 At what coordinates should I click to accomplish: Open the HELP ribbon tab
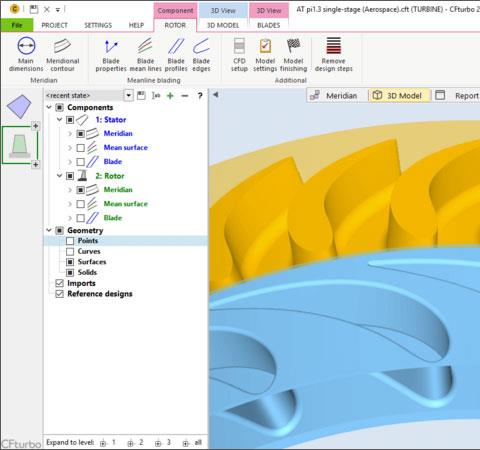tap(136, 25)
